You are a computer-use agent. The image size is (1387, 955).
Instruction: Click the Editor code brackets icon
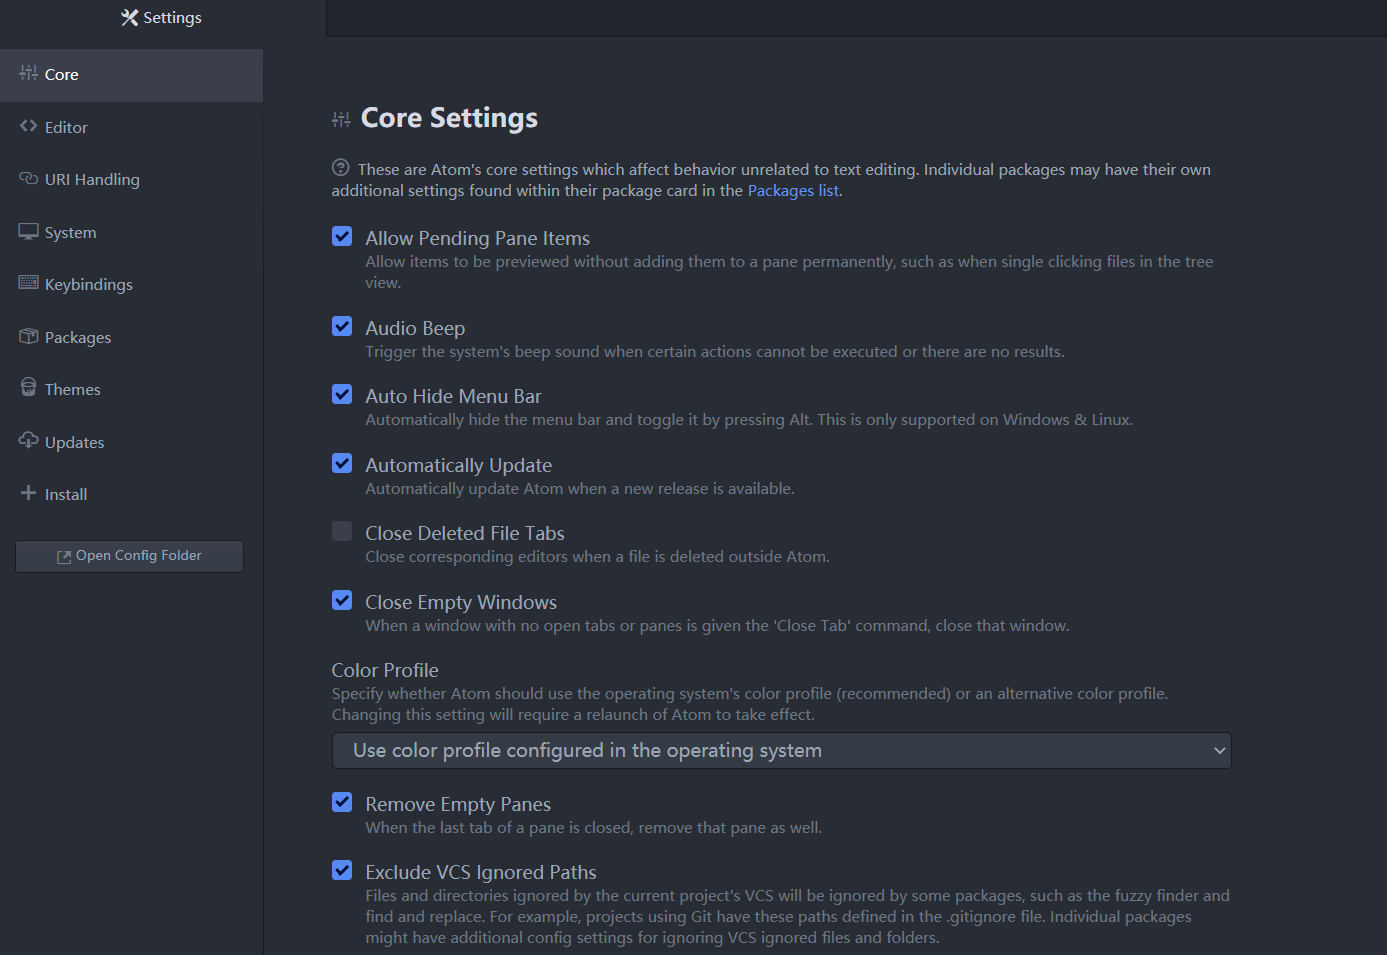click(x=28, y=126)
